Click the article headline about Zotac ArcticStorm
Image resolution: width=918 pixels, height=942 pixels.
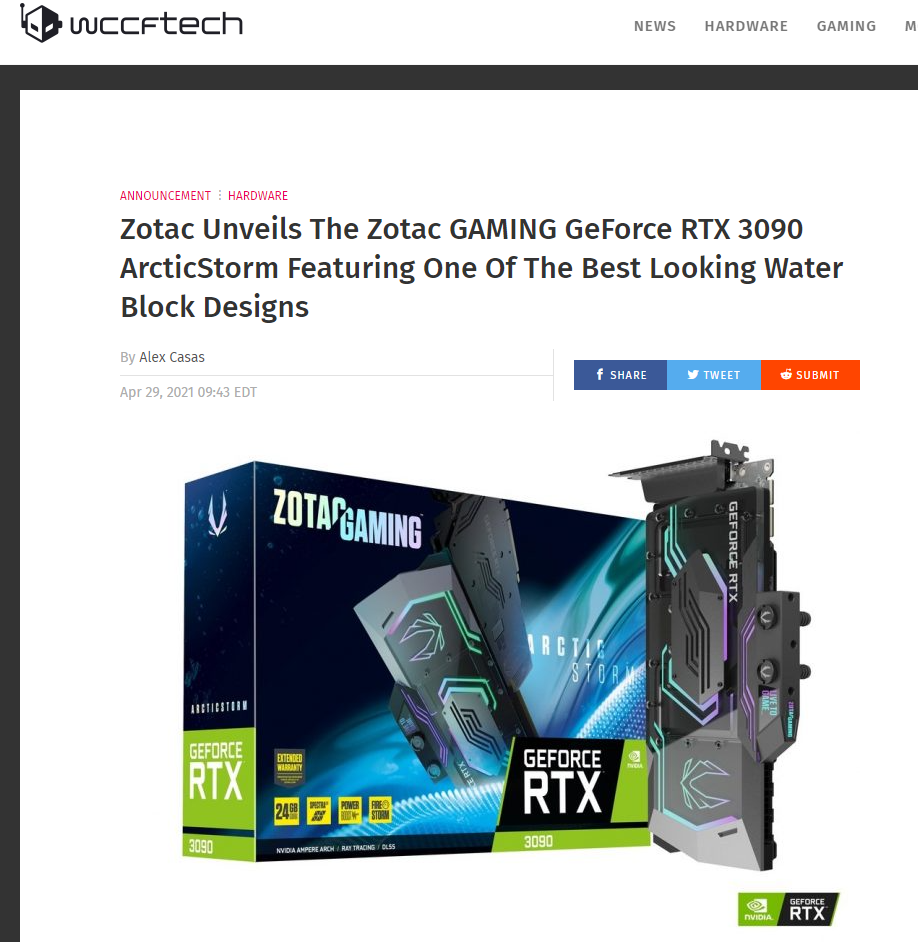(481, 268)
